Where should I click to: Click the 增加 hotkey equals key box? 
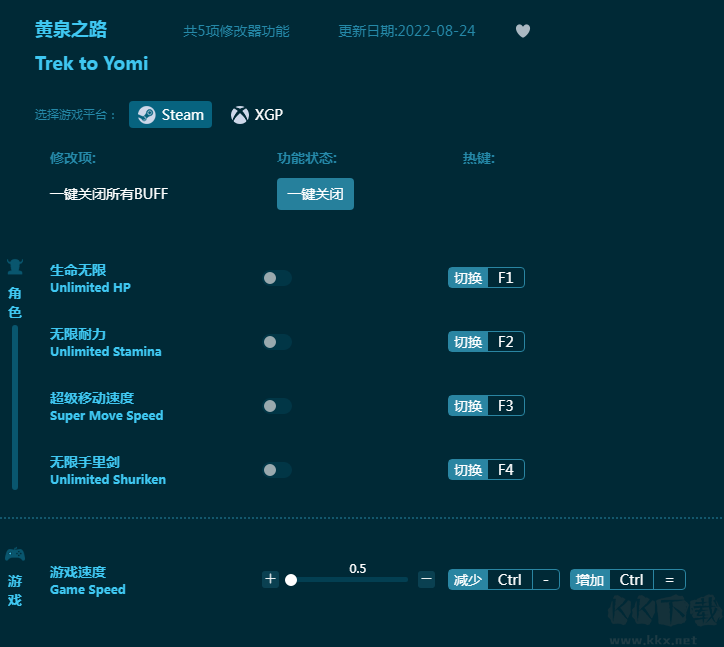click(669, 580)
